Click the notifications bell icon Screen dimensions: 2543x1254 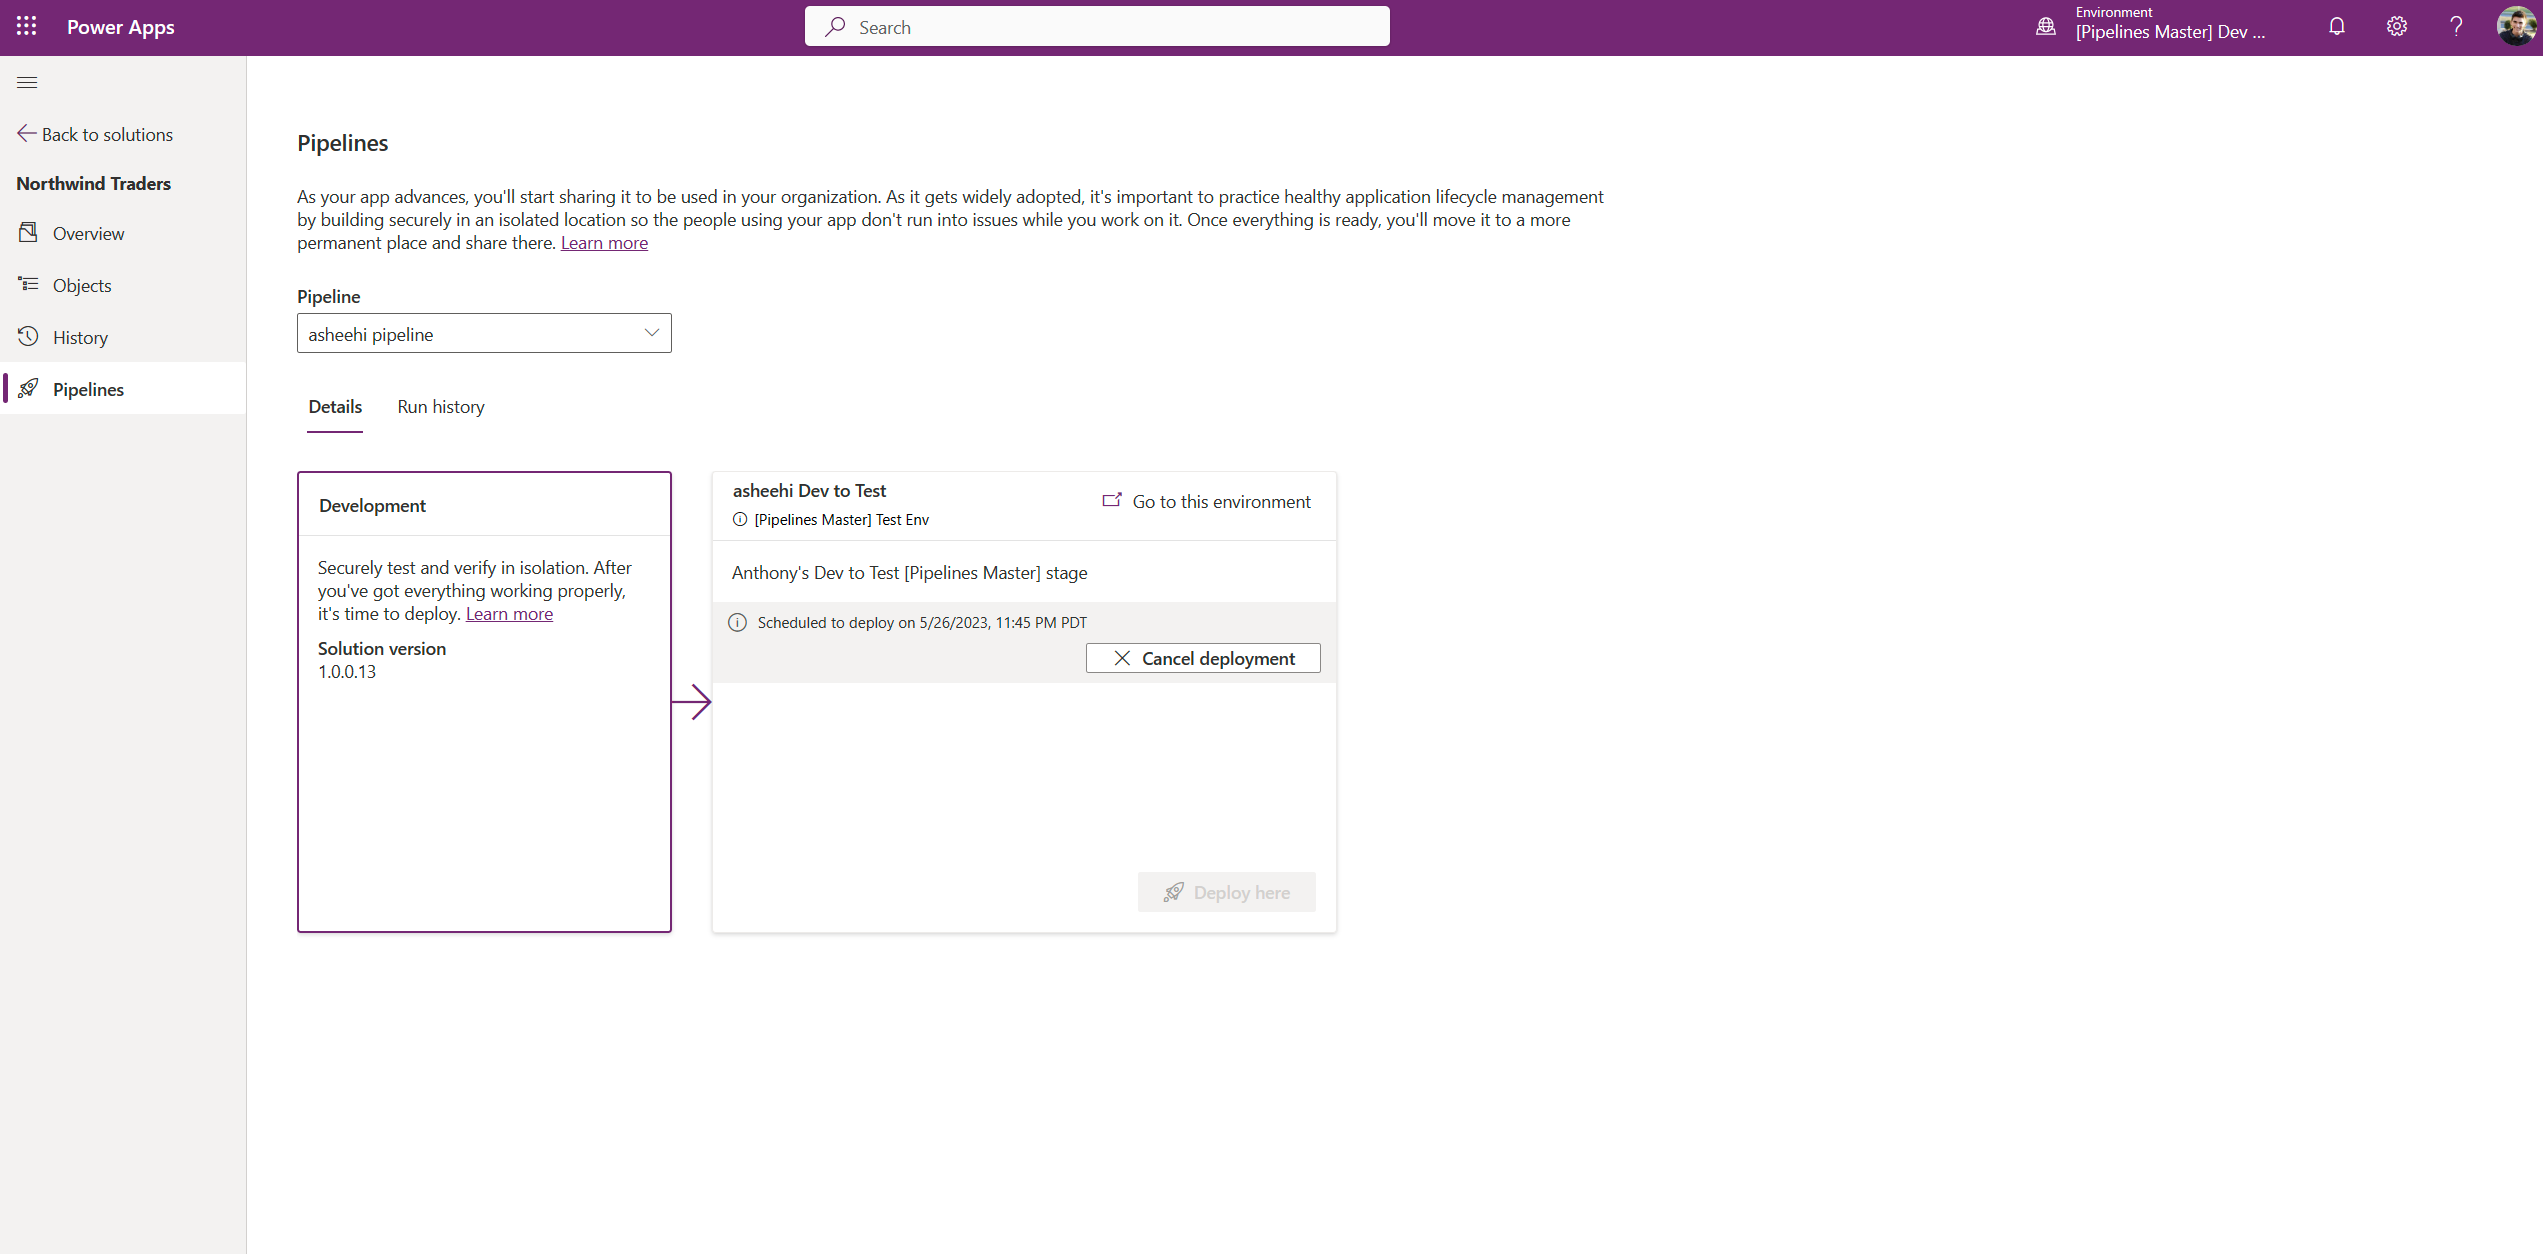pyautogui.click(x=2335, y=26)
